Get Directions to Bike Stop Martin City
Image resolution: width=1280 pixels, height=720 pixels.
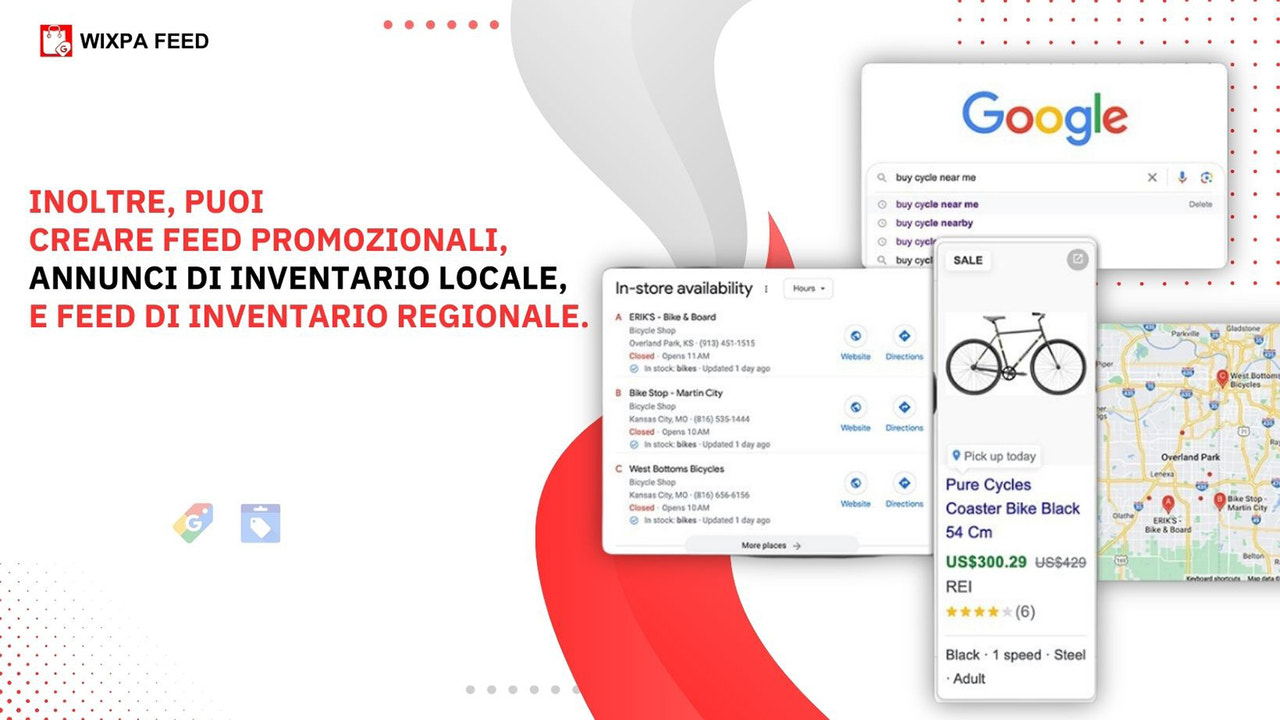(x=904, y=413)
